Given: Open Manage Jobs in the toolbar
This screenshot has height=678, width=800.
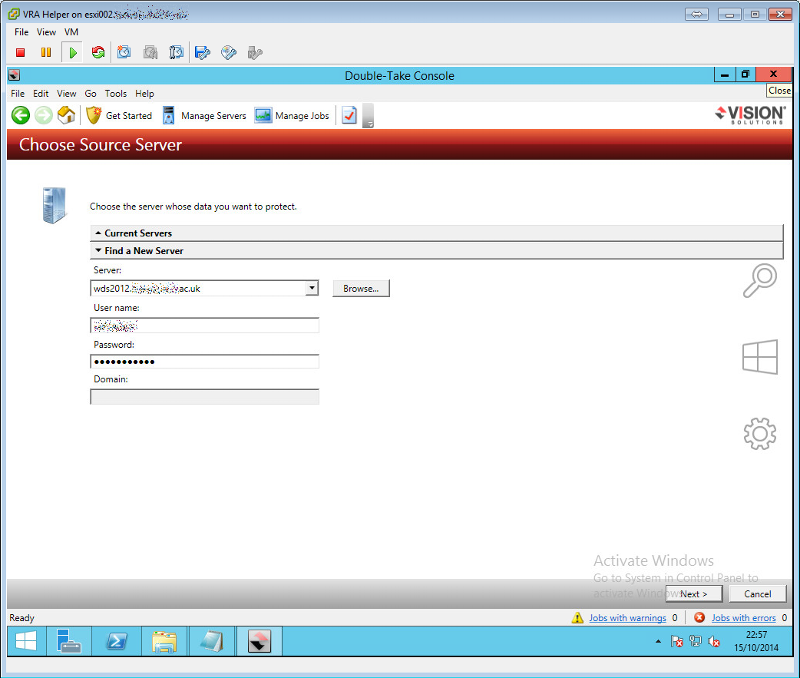Looking at the screenshot, I should [292, 116].
